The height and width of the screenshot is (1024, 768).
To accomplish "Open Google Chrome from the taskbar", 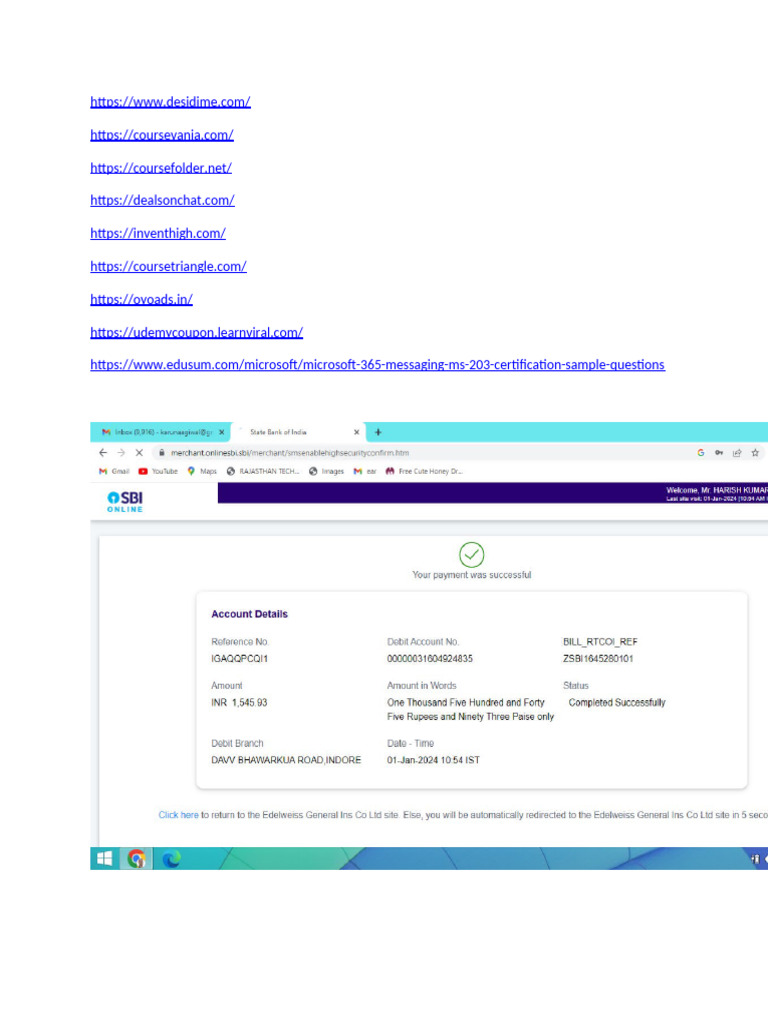I will (136, 859).
